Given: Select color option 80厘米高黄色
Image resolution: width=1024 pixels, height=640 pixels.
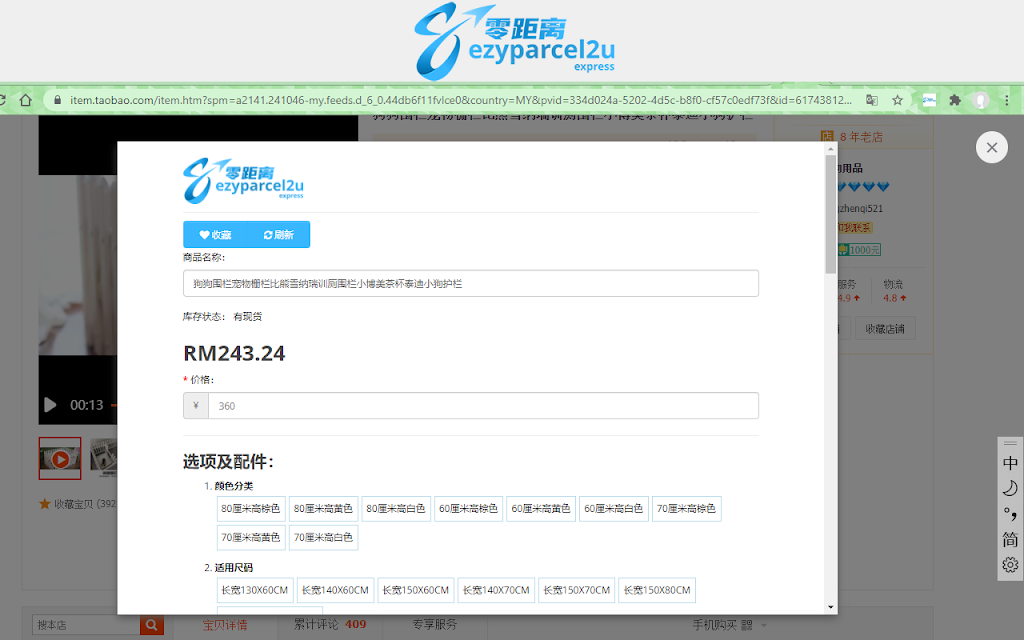Looking at the screenshot, I should click(323, 509).
